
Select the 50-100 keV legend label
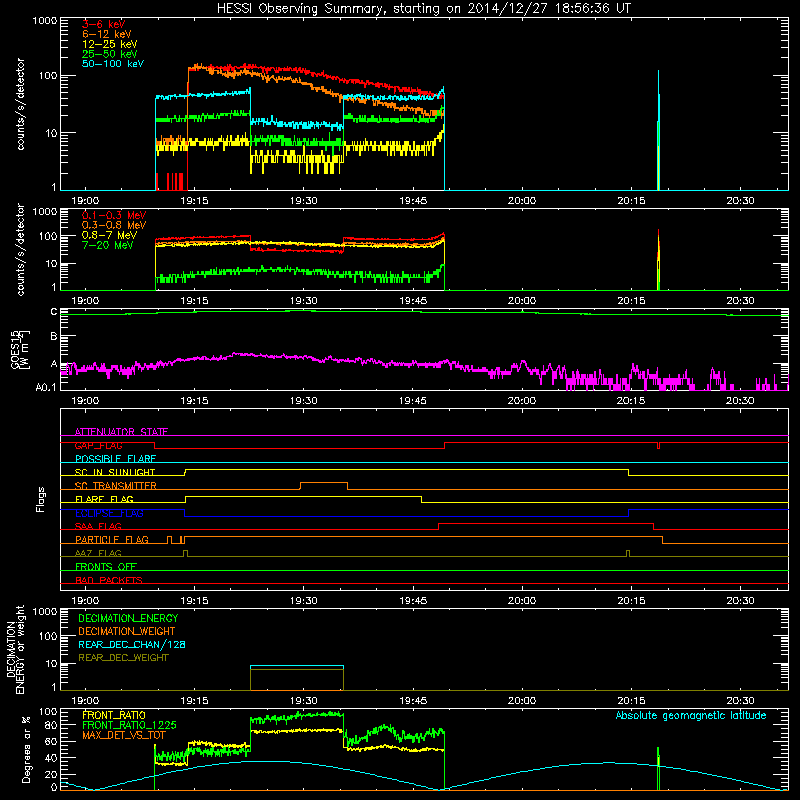(x=113, y=64)
